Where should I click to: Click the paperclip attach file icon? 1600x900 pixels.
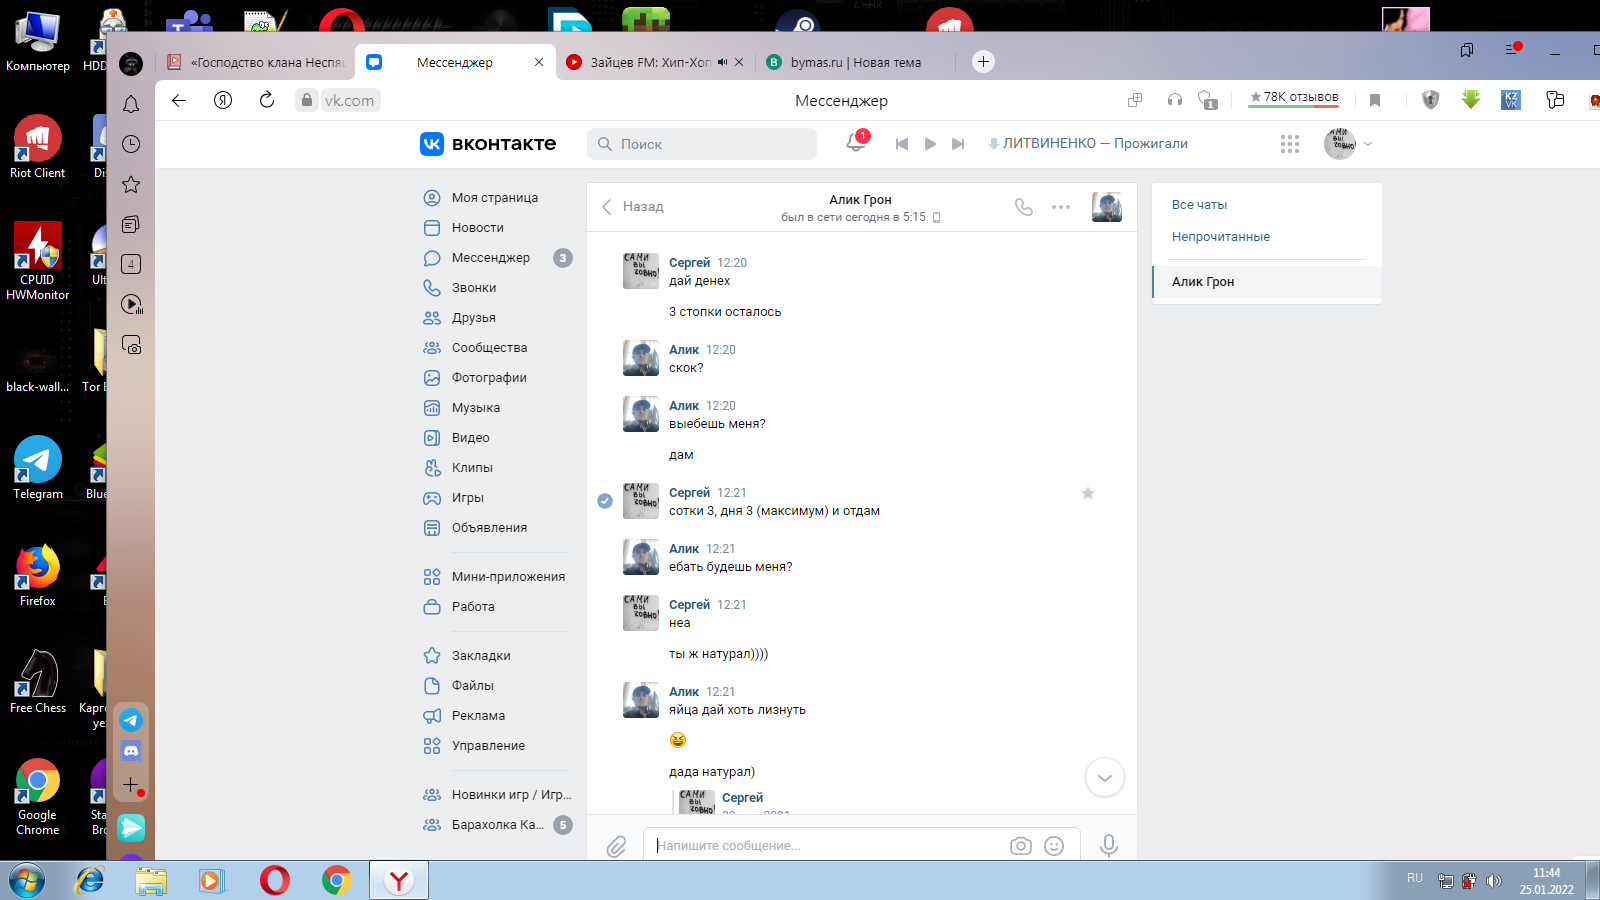tap(616, 846)
